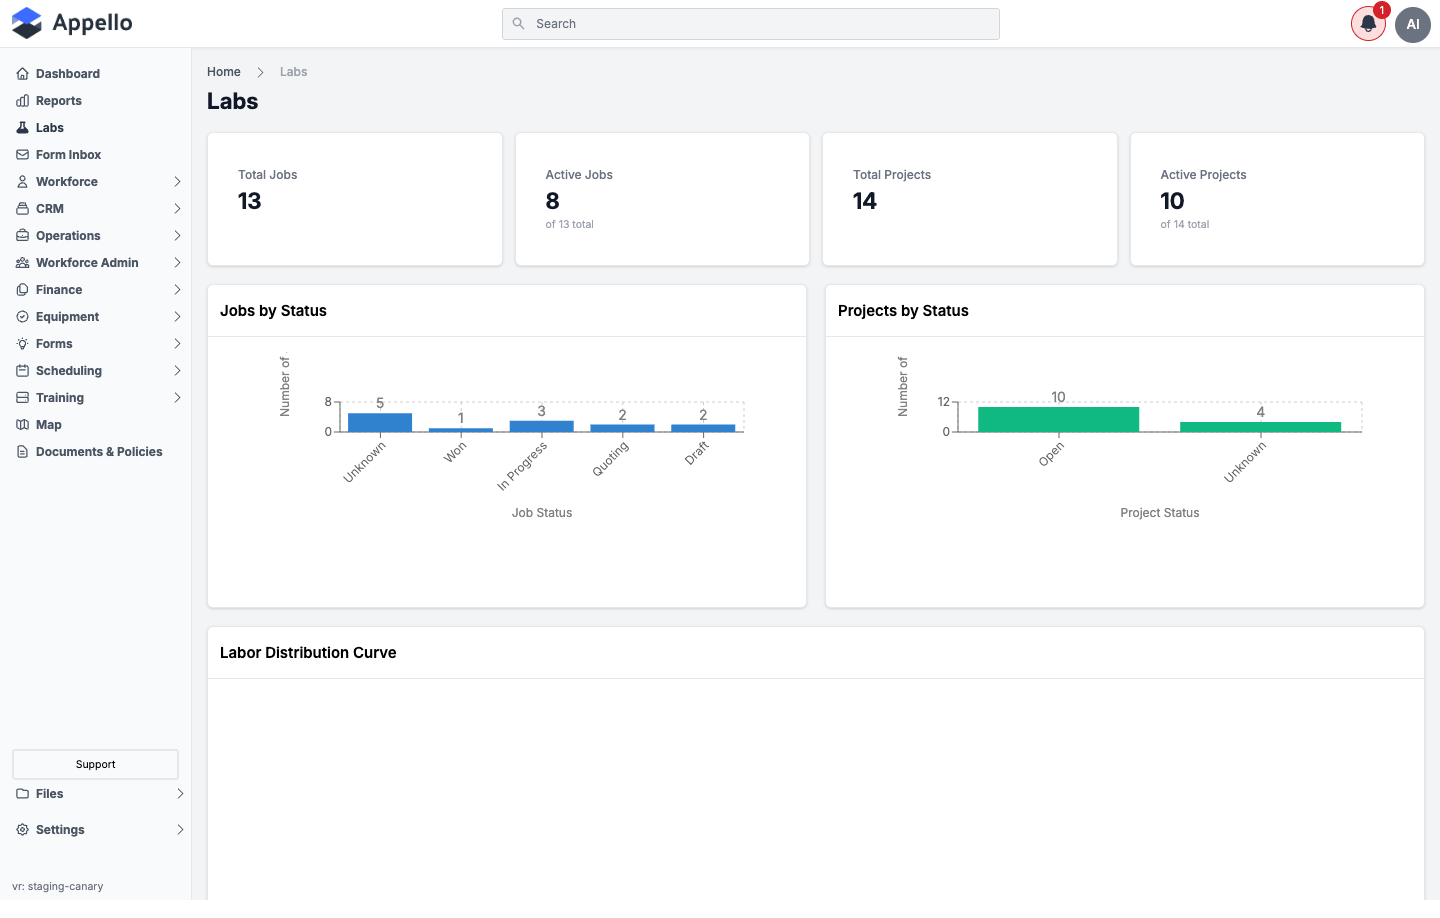Viewport: 1440px width, 918px height.
Task: Expand the CRM chevron
Action: click(177, 209)
